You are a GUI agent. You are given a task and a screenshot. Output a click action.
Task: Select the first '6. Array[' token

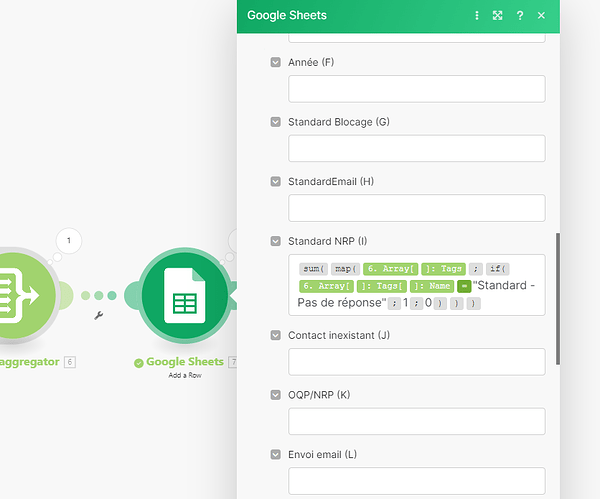tap(390, 269)
